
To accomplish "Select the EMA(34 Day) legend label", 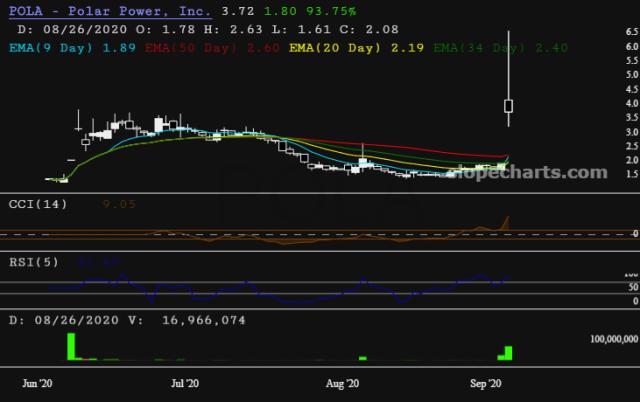I will 484,46.
